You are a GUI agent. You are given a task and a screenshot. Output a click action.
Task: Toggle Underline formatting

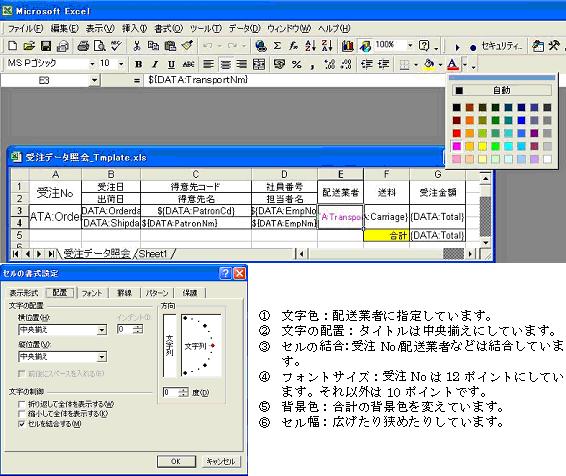(171, 65)
